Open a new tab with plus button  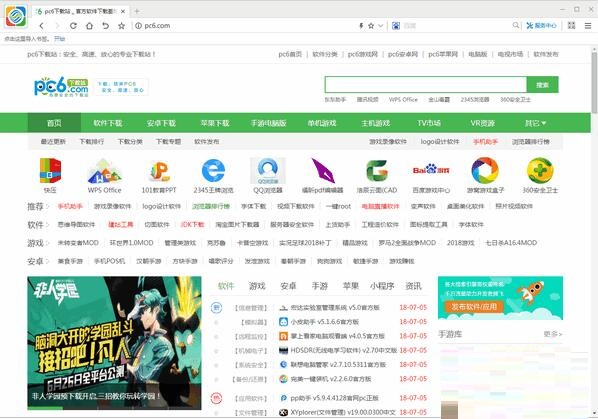[137, 11]
